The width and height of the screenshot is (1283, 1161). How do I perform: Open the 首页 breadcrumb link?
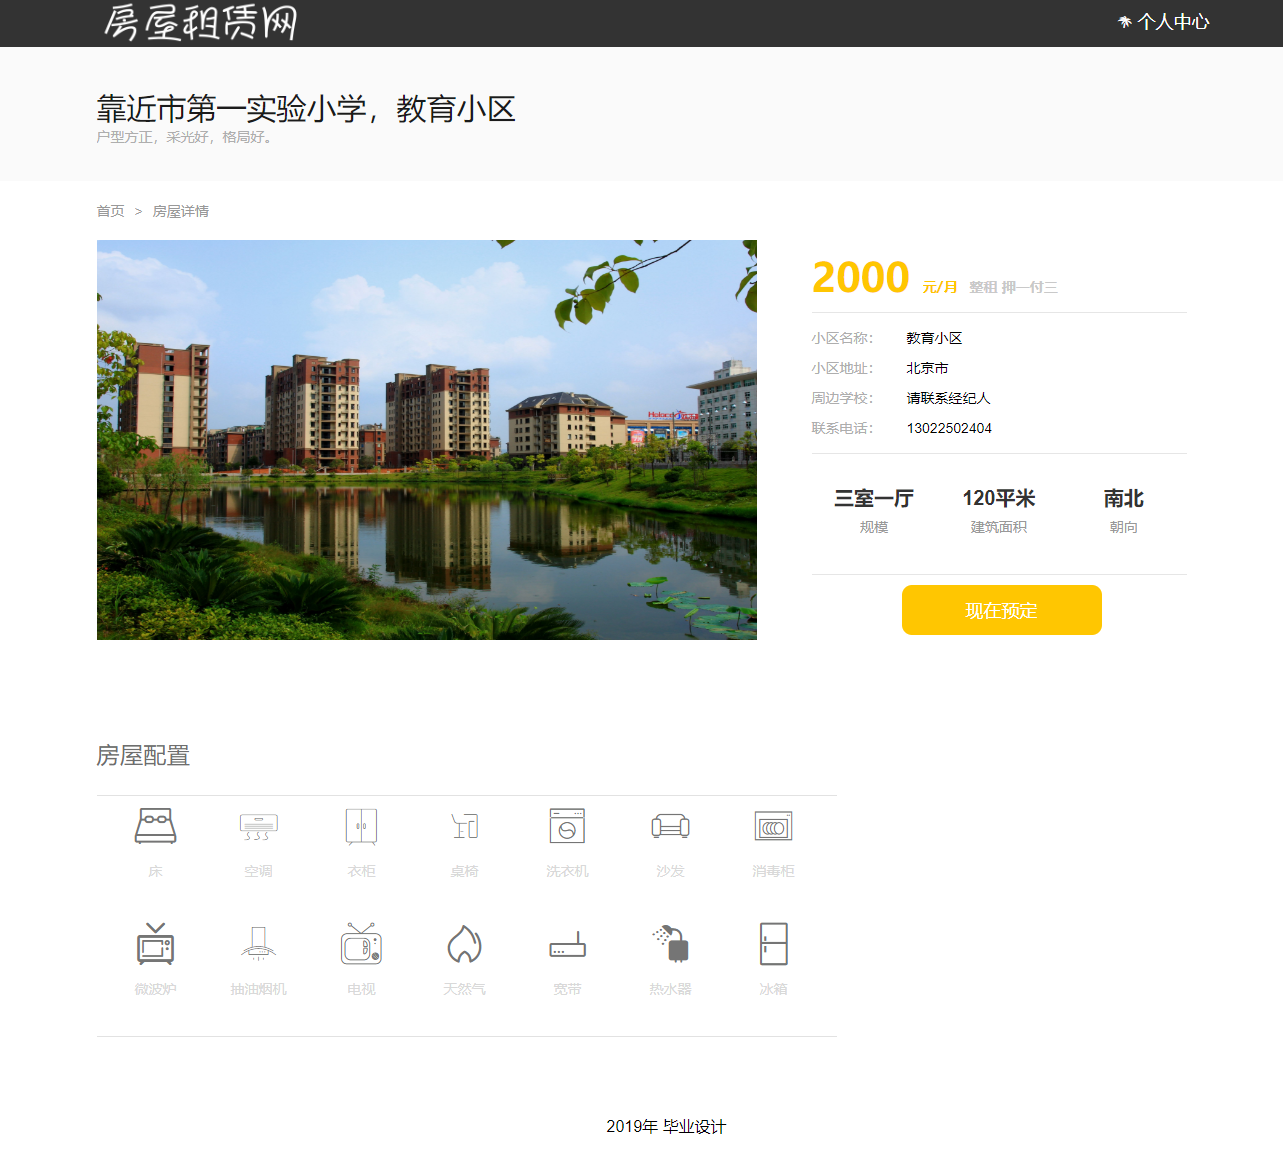(x=110, y=211)
